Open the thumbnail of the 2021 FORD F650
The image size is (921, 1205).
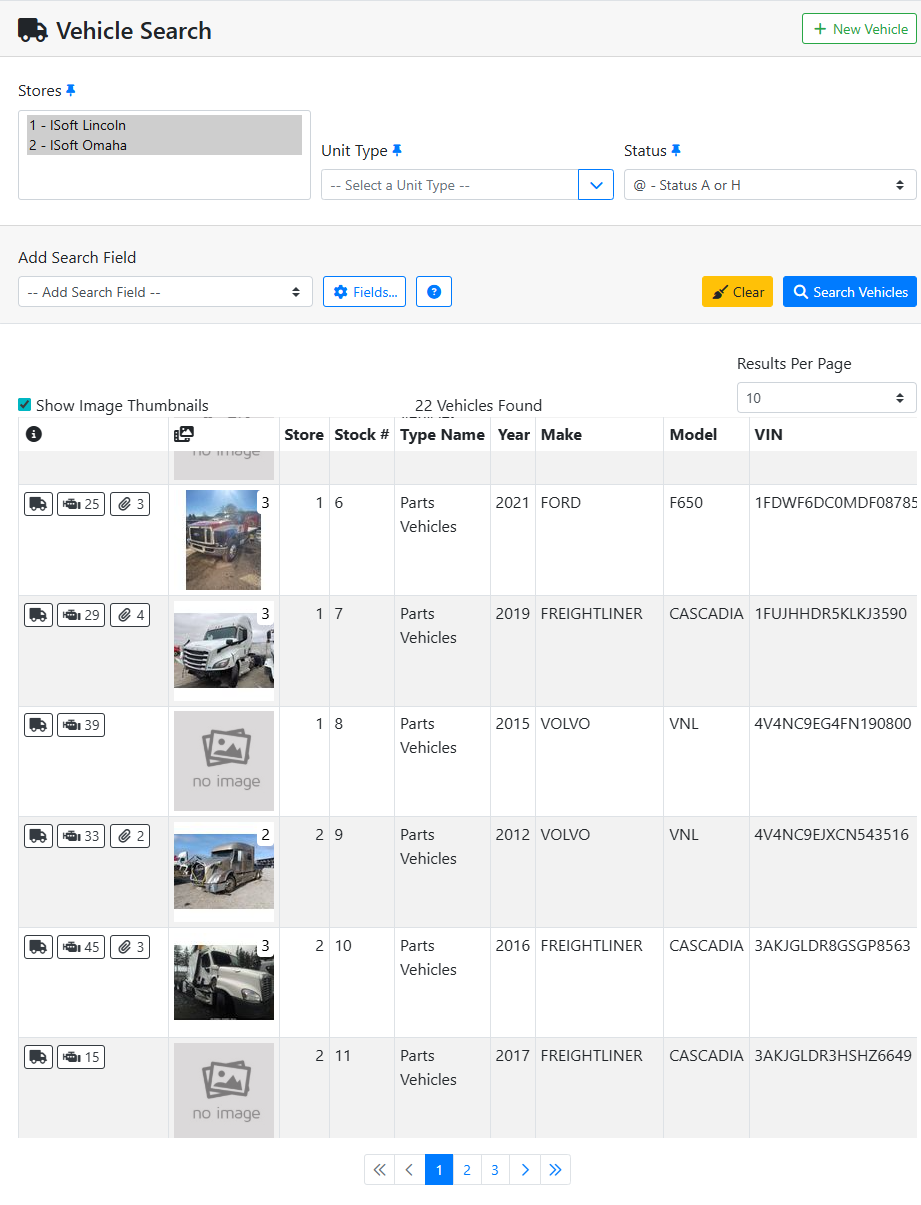tap(223, 540)
